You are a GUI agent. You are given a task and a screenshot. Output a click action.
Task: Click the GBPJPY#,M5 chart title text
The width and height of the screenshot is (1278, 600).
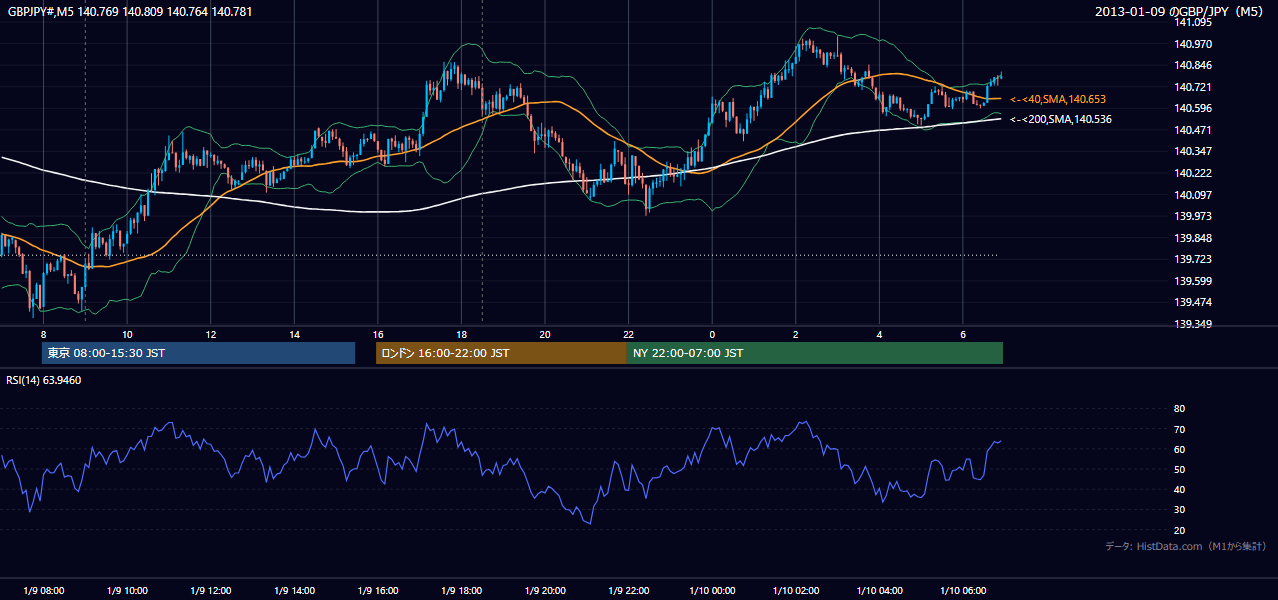click(x=130, y=12)
